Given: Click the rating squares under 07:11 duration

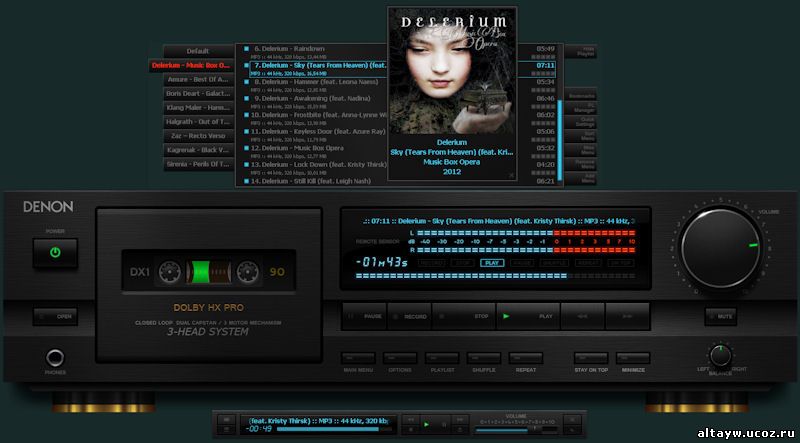Looking at the screenshot, I should click(543, 73).
